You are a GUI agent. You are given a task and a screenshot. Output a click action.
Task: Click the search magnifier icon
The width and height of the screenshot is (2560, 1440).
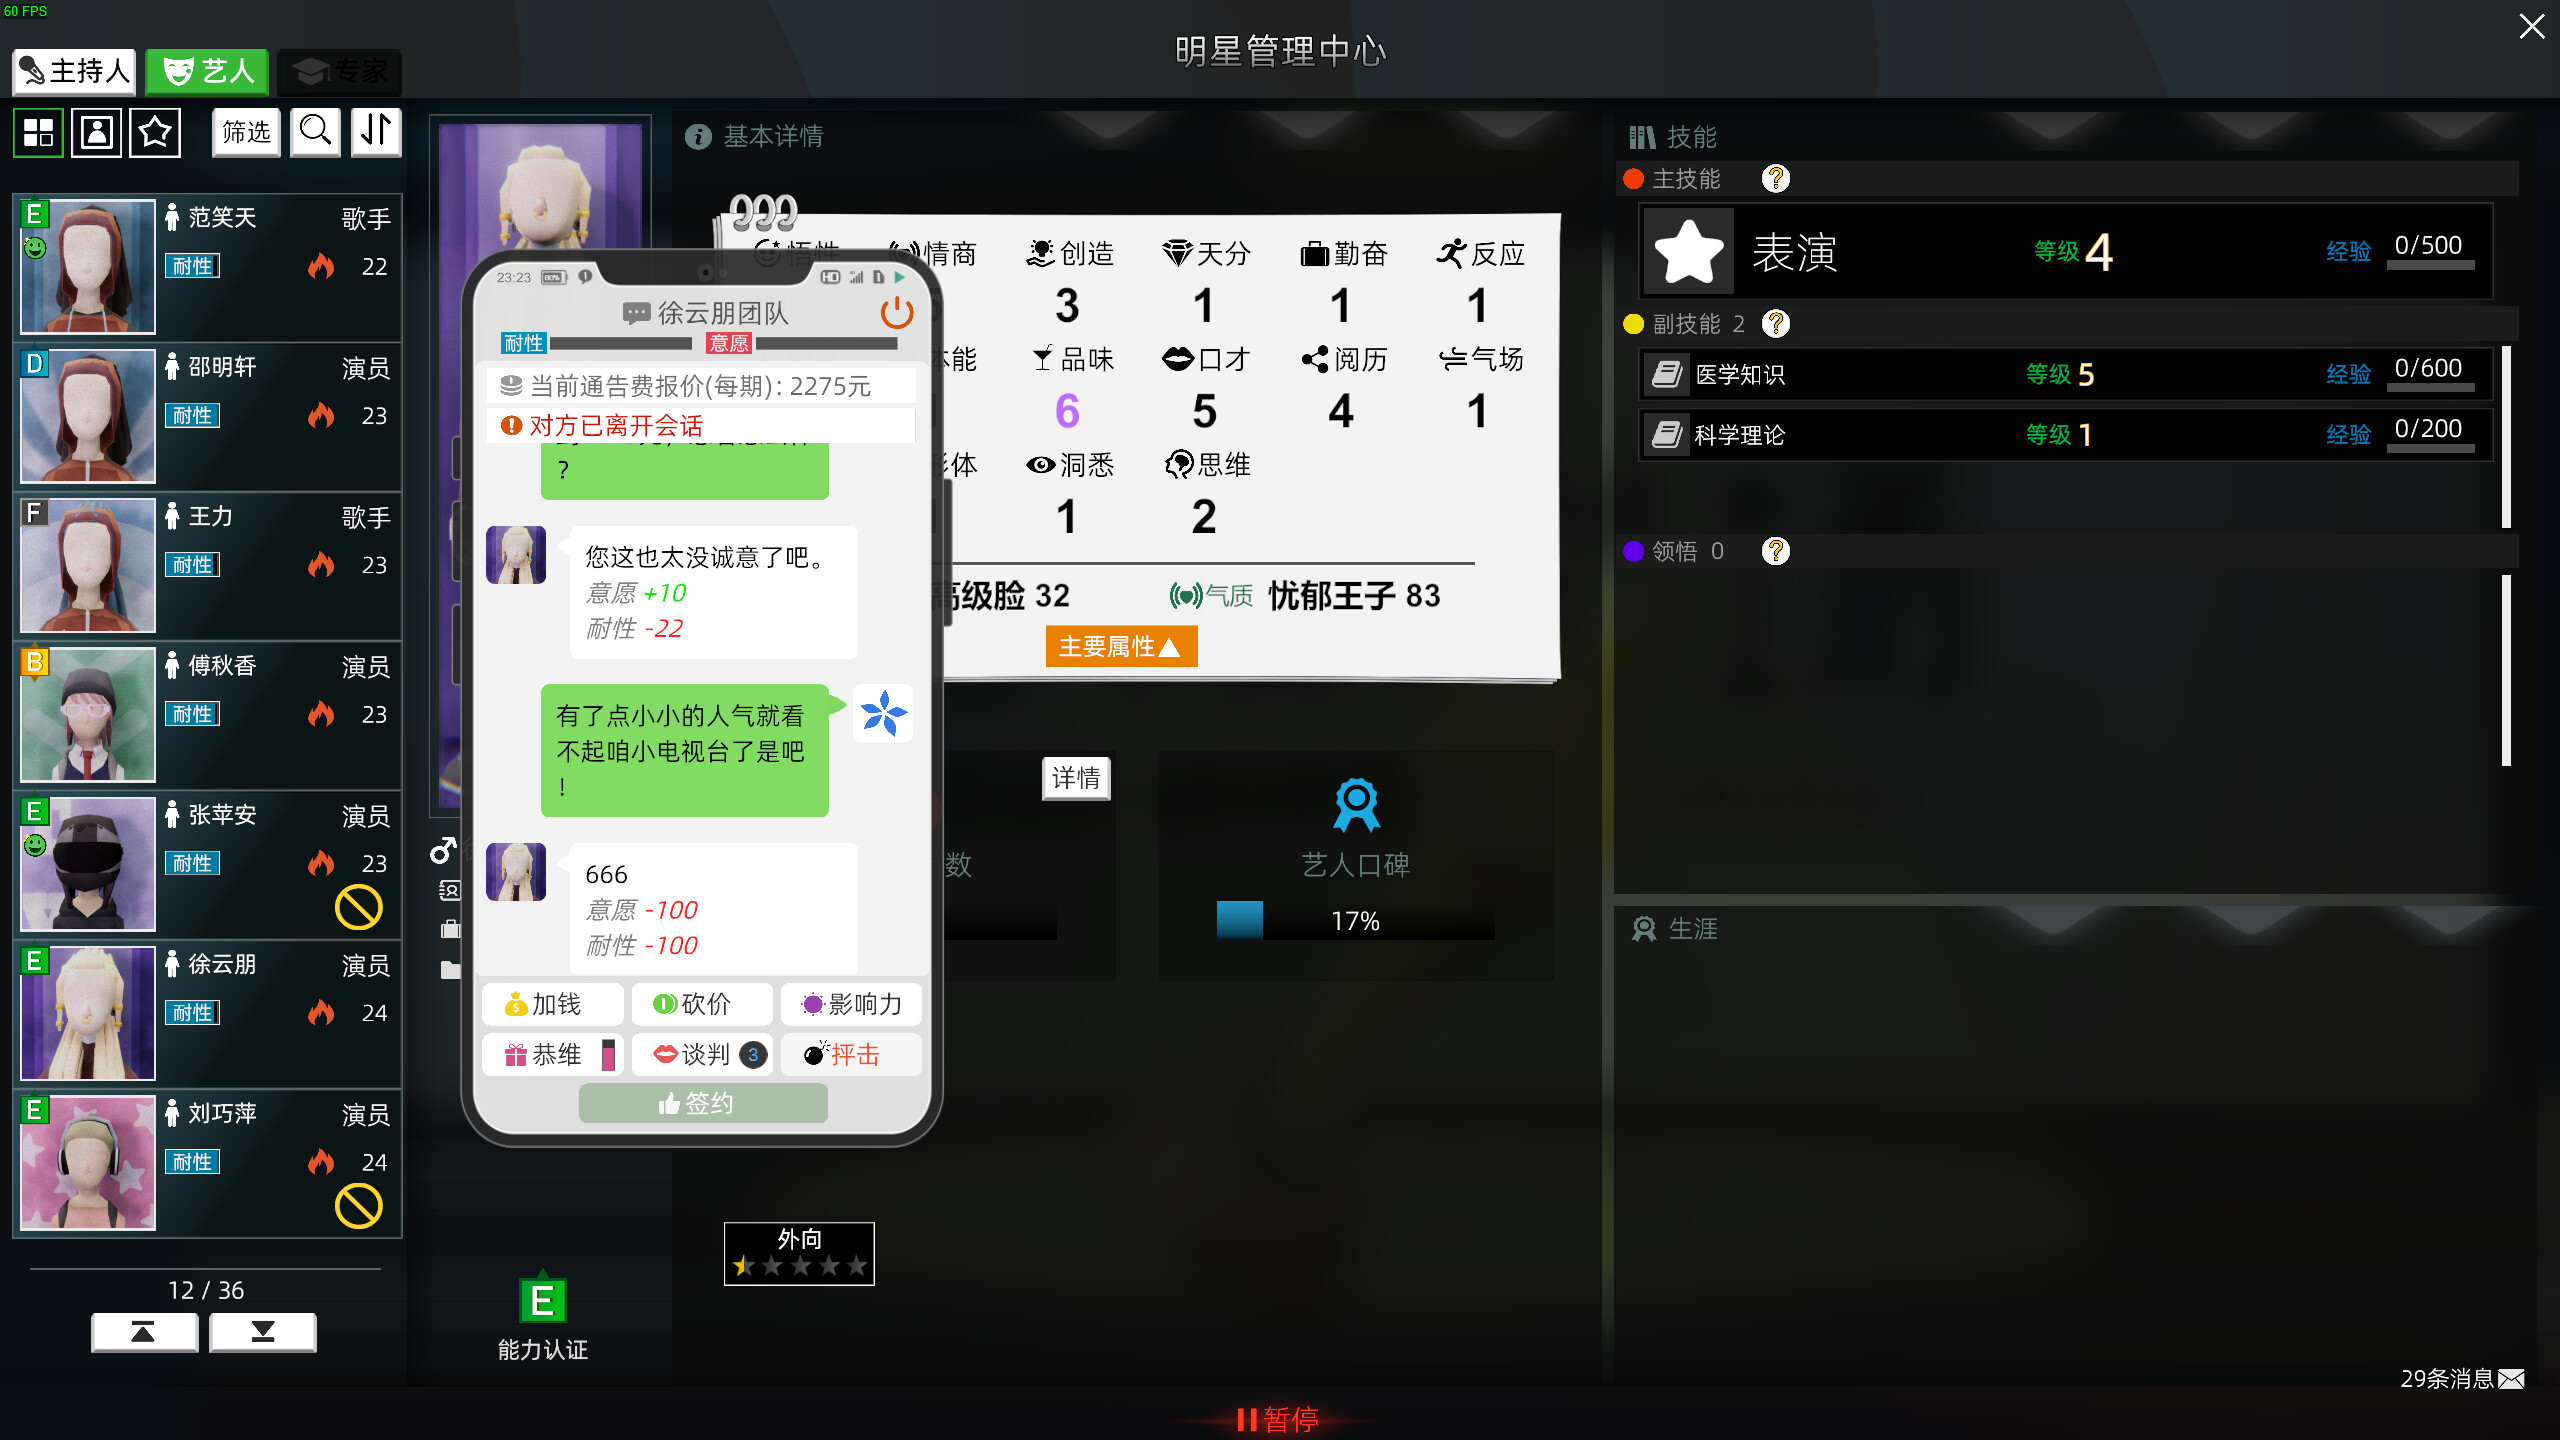315,132
